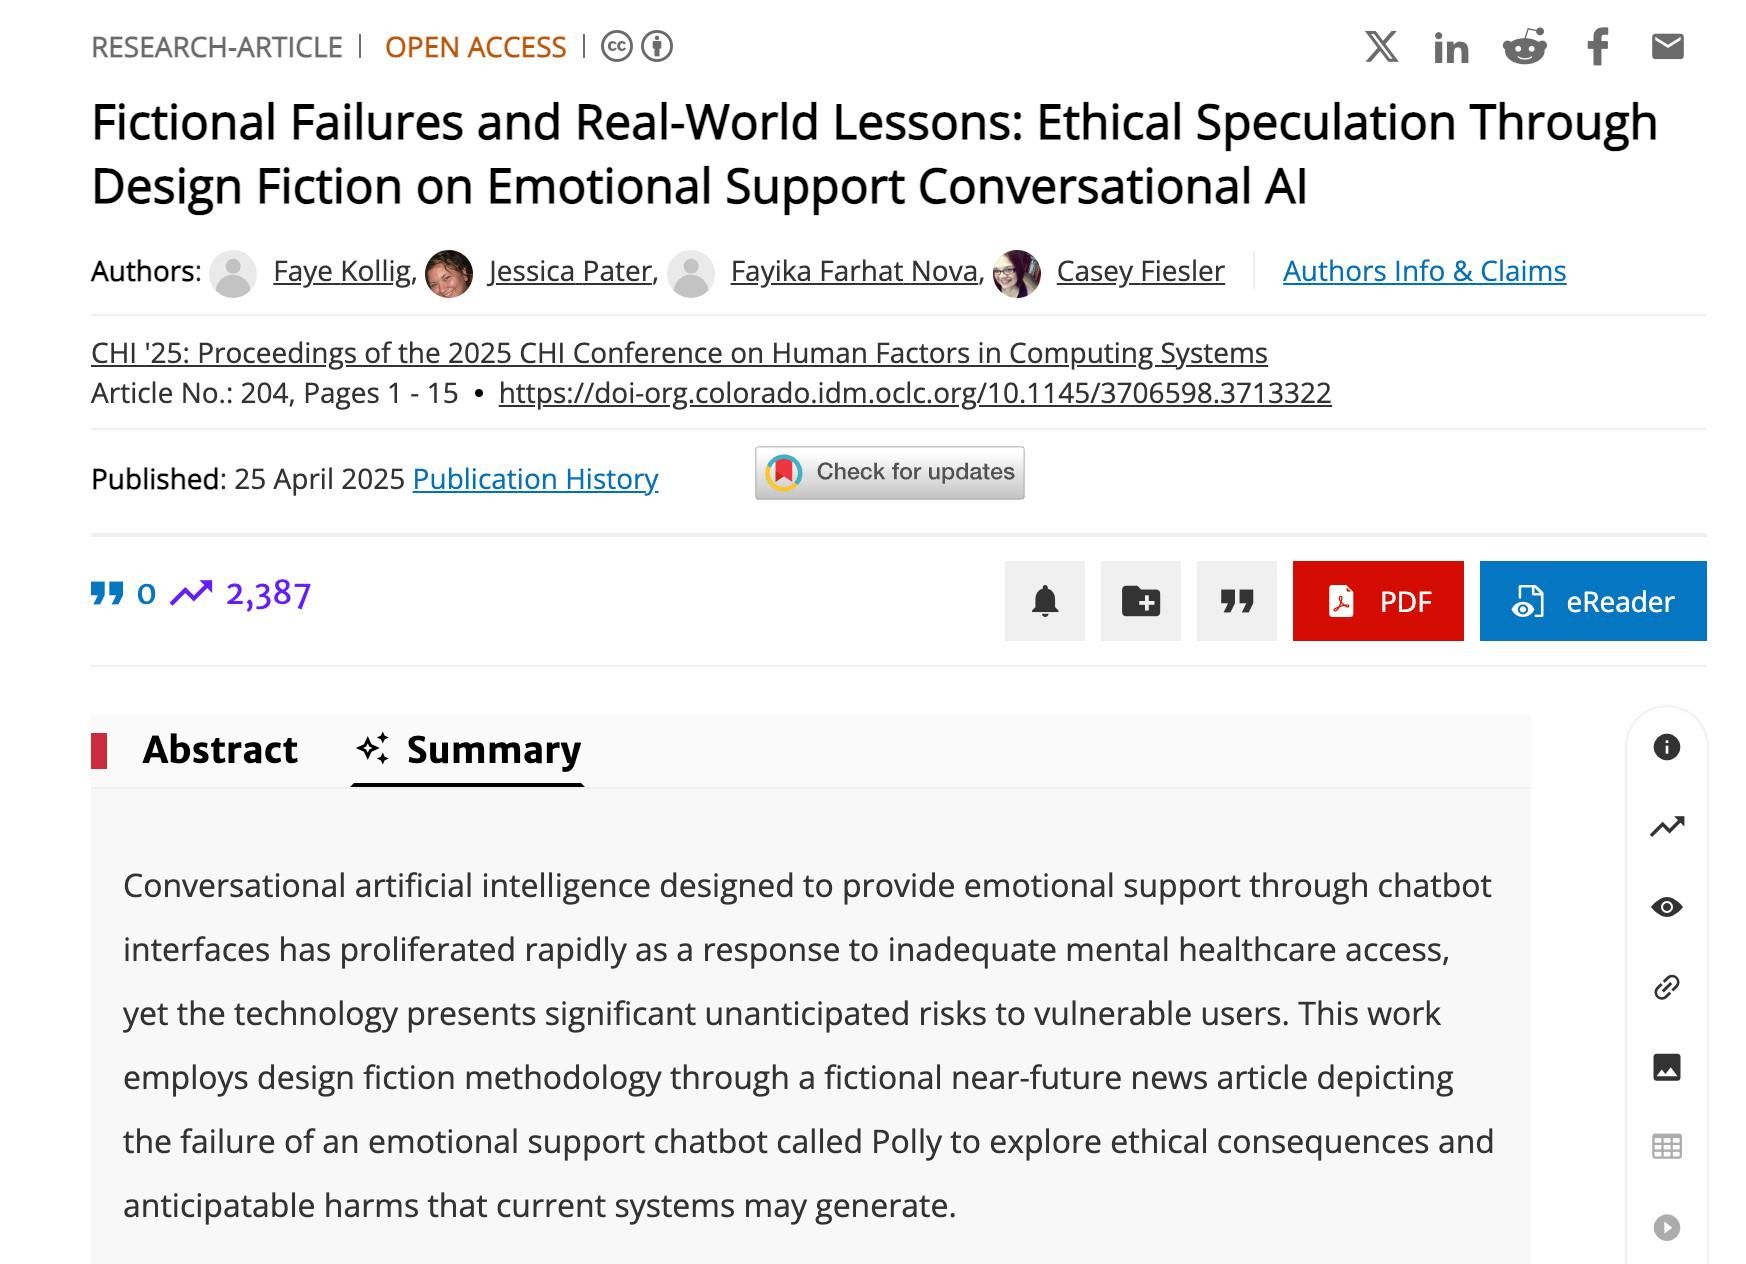Open metrics via the chart sidebar icon
1746x1264 pixels.
pos(1666,828)
